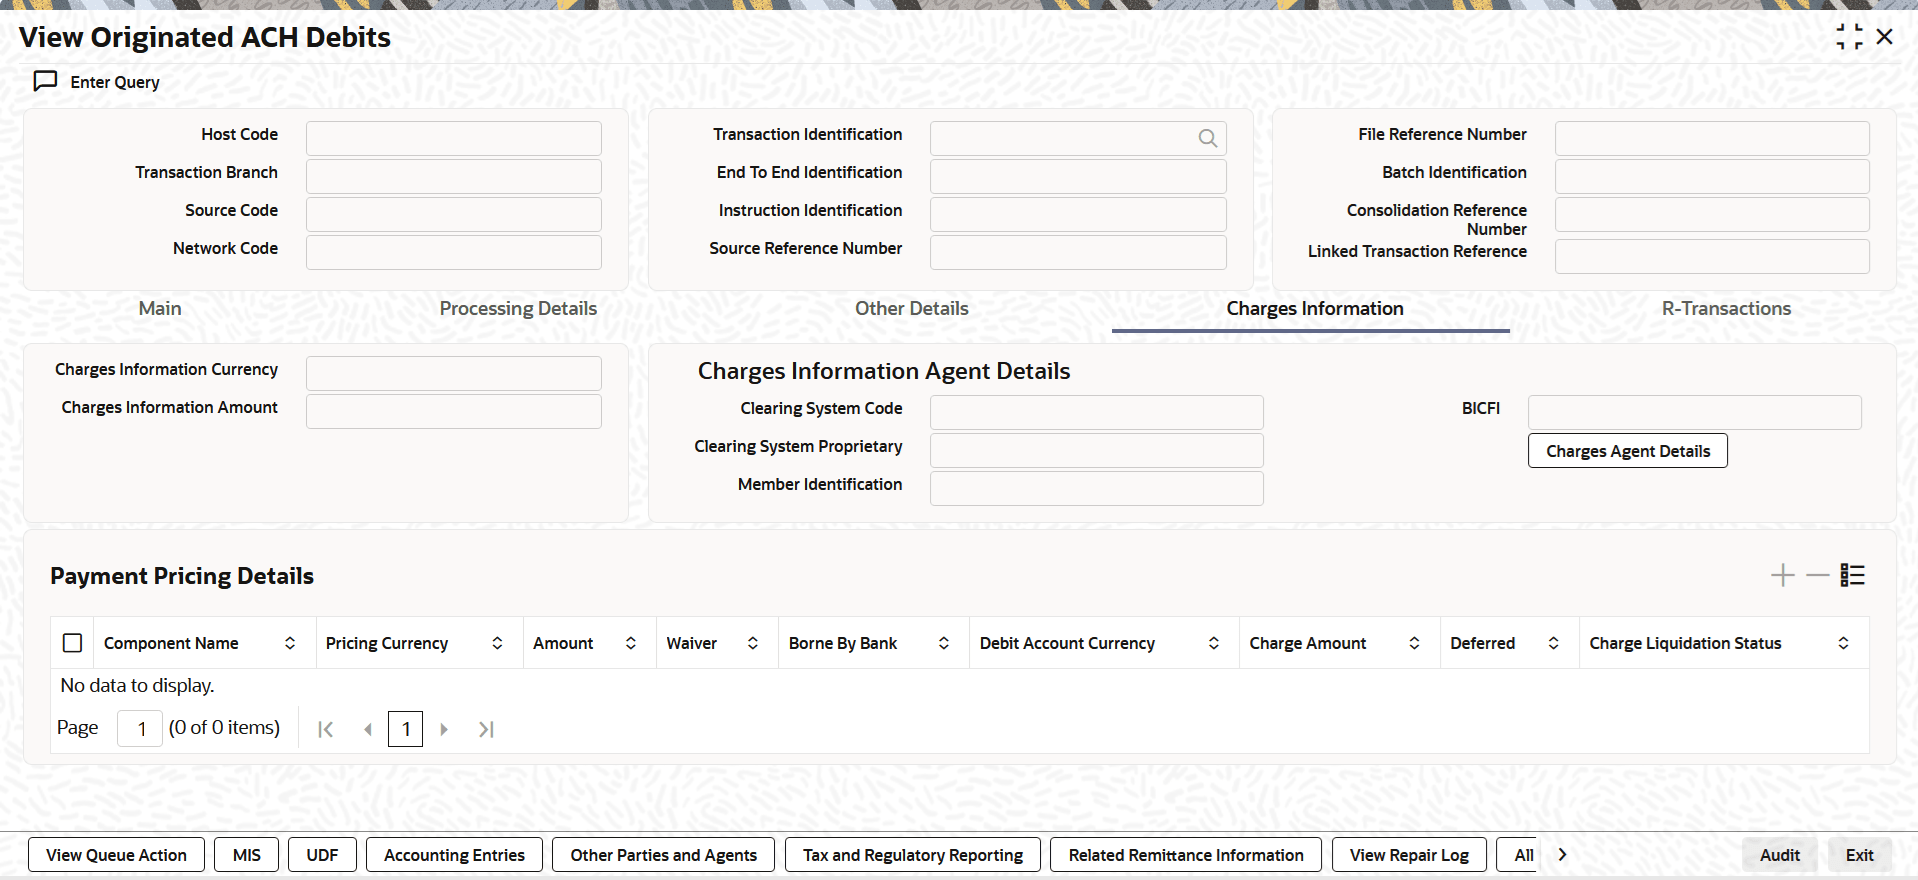This screenshot has height=880, width=1918.
Task: Sort the Amount column
Action: (x=631, y=643)
